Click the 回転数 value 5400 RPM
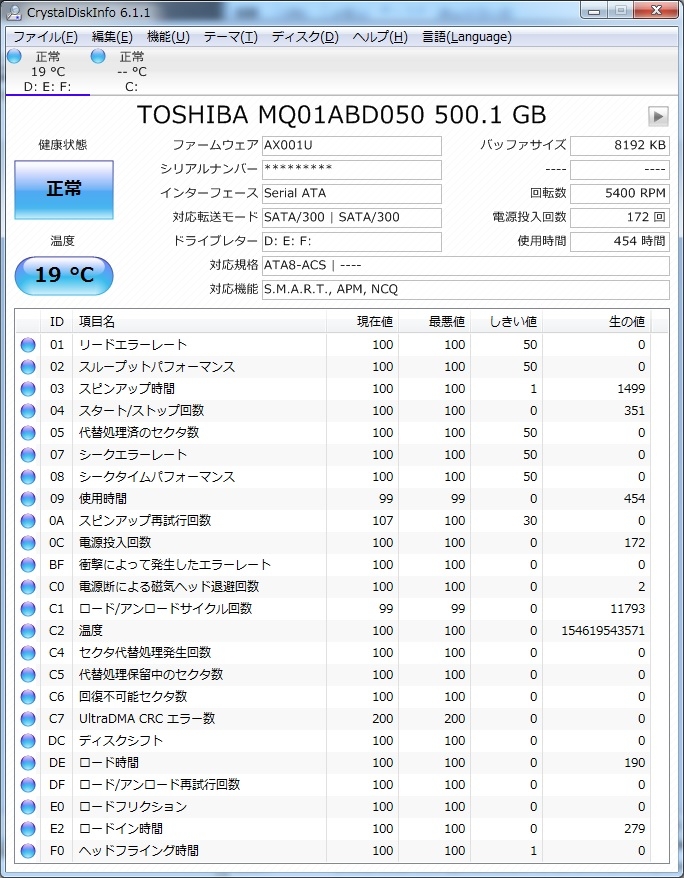The height and width of the screenshot is (878, 684). click(620, 194)
